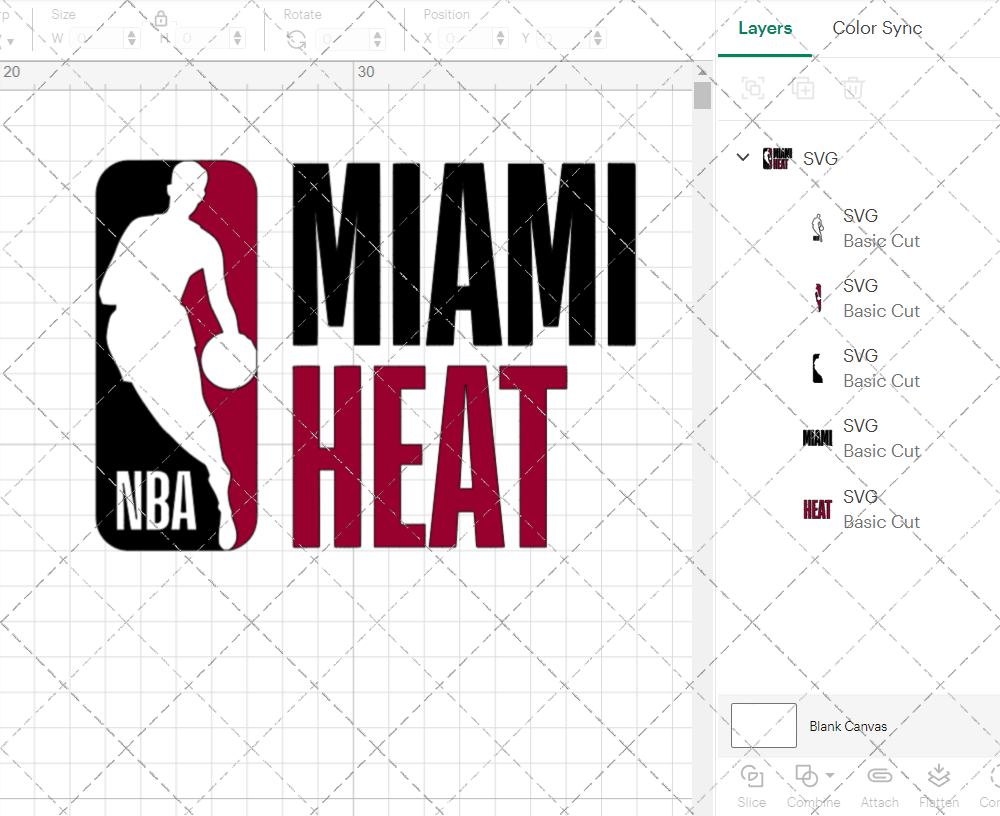Click the Slice tool icon

coord(751,776)
